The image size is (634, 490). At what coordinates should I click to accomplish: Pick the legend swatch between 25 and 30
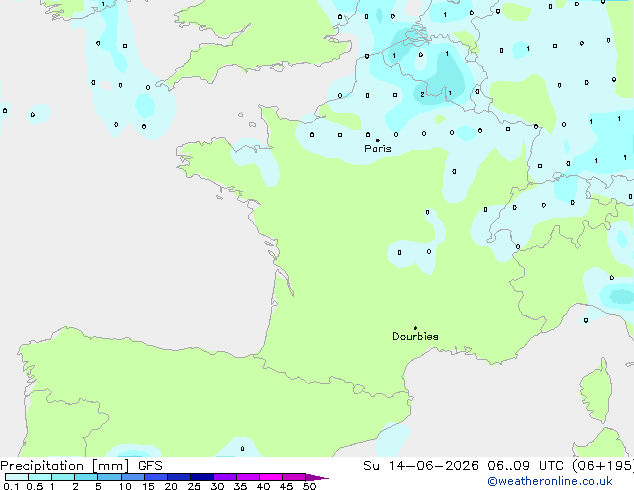(x=202, y=477)
